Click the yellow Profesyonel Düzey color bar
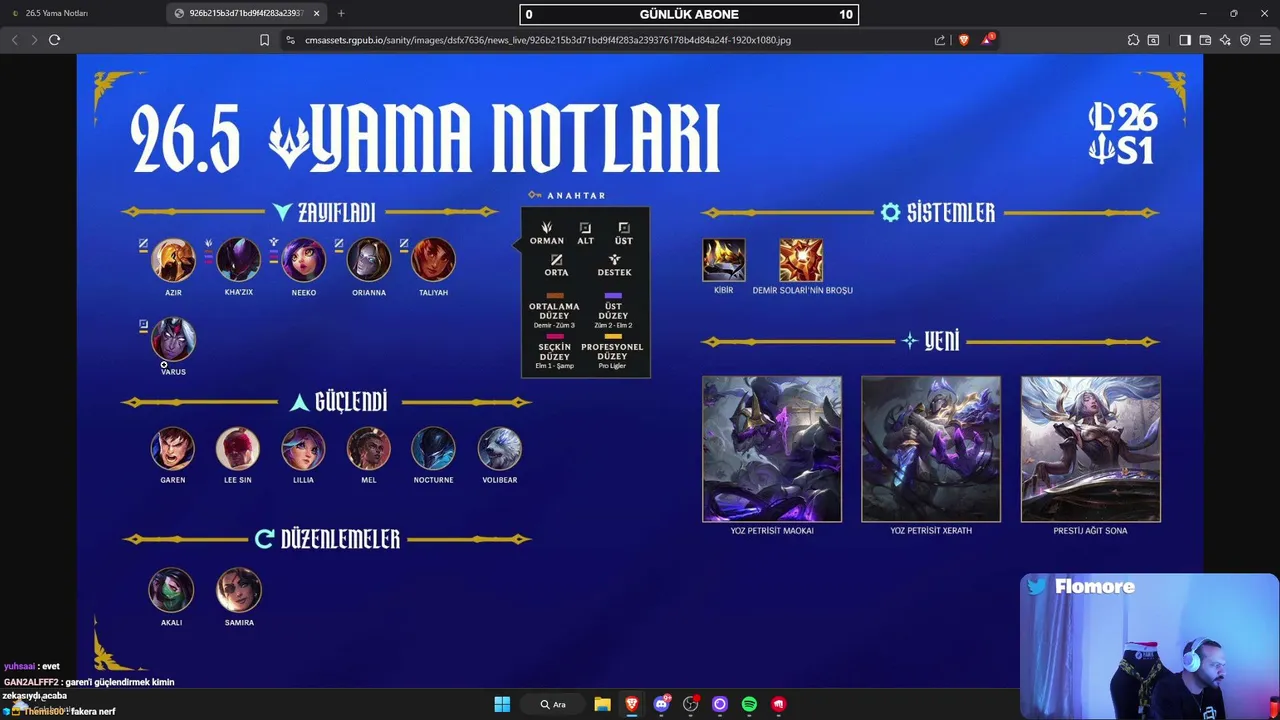1280x720 pixels. [x=613, y=337]
